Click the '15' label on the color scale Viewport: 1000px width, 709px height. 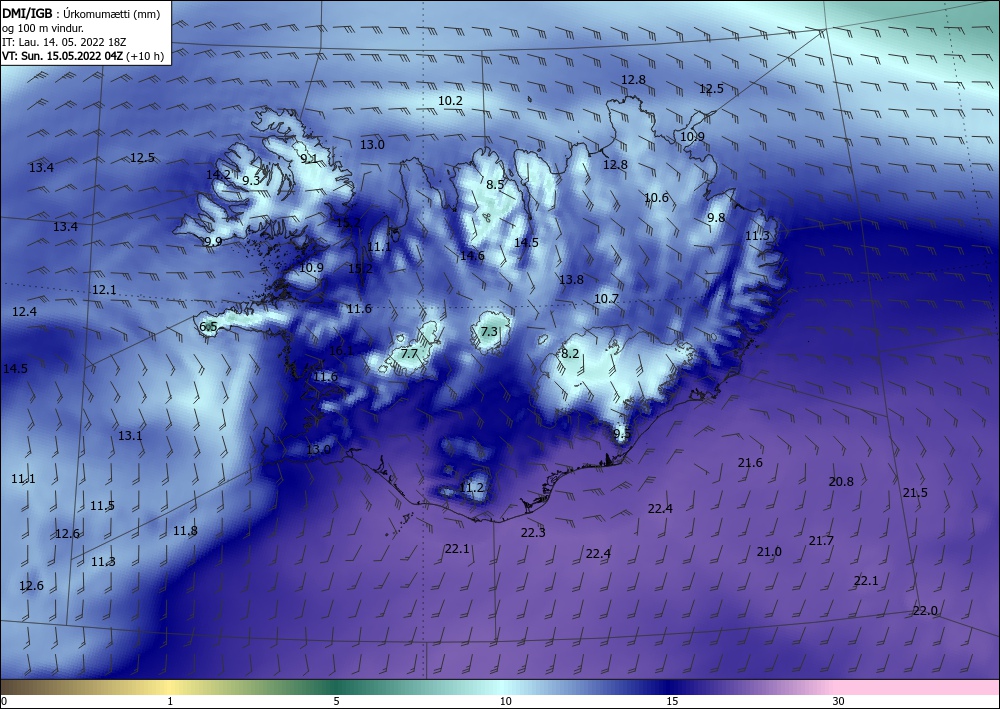pos(672,701)
